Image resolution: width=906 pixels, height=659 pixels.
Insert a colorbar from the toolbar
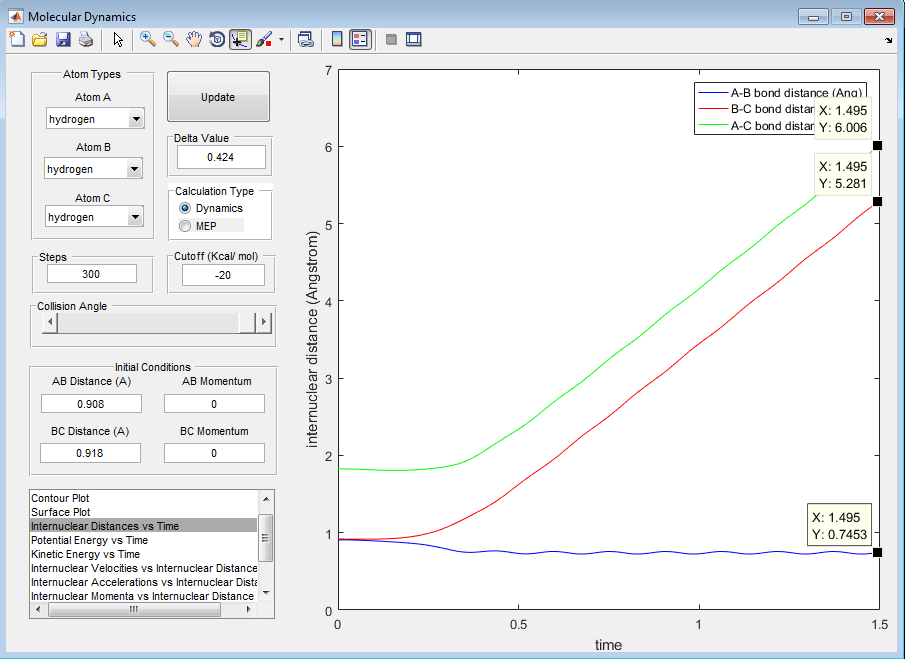coord(337,39)
